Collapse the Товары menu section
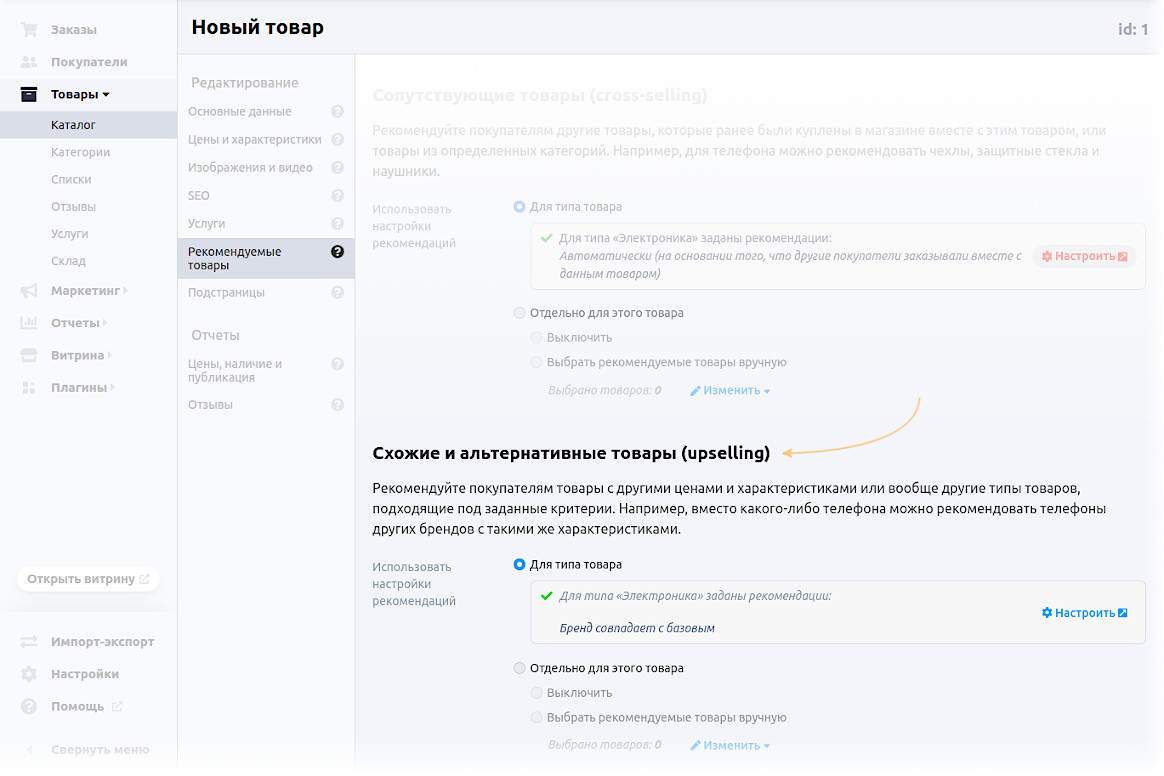Image resolution: width=1164 pixels, height=776 pixels. click(80, 95)
